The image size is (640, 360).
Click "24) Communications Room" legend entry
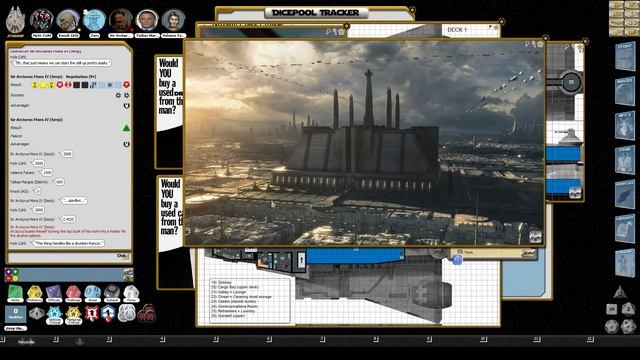coord(234,306)
